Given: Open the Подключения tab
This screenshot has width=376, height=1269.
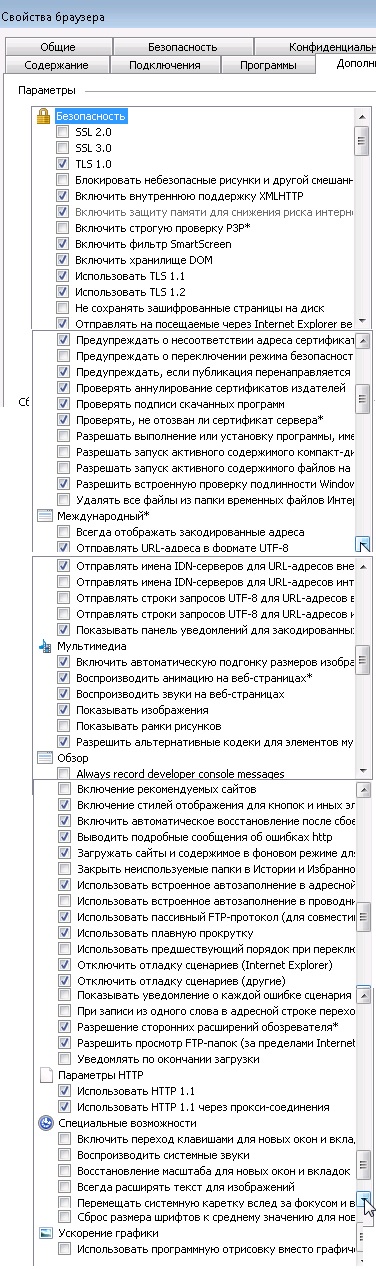Looking at the screenshot, I should (x=164, y=65).
